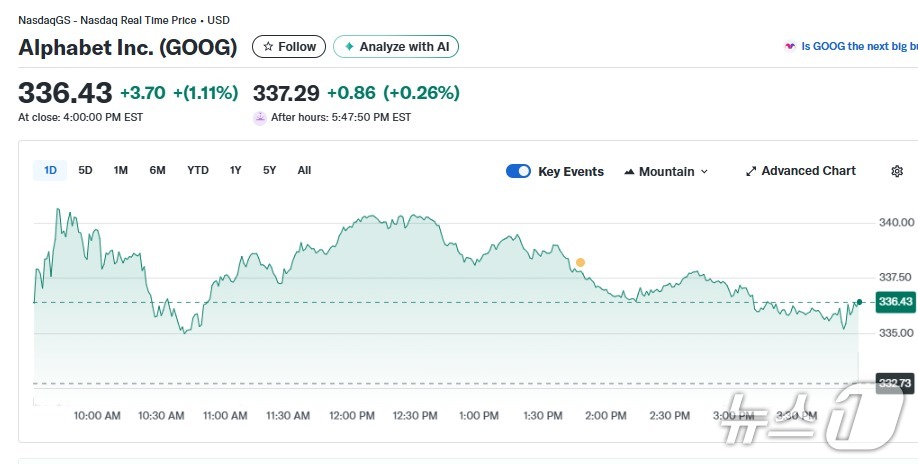Select the 1M chart range
The width and height of the screenshot is (918, 464).
pyautogui.click(x=120, y=170)
